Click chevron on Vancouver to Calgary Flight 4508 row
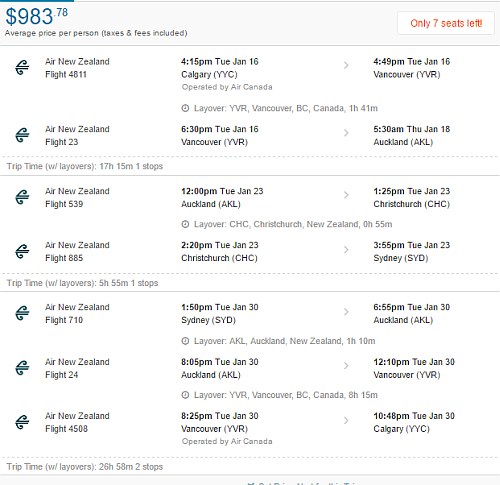The height and width of the screenshot is (485, 500). (346, 420)
